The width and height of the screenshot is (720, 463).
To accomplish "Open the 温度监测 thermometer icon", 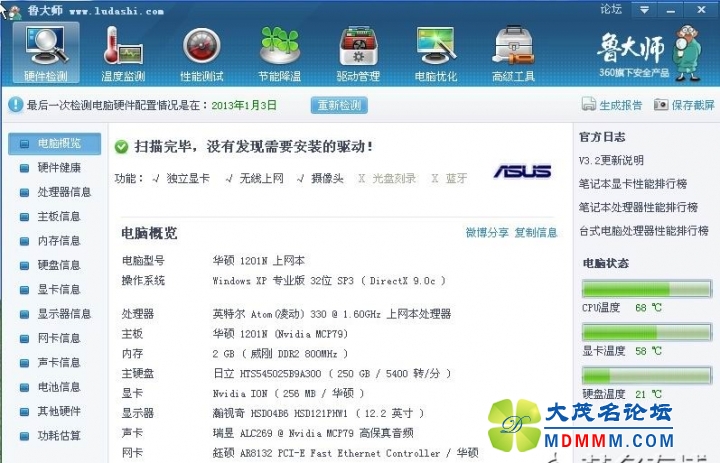I will click(123, 53).
